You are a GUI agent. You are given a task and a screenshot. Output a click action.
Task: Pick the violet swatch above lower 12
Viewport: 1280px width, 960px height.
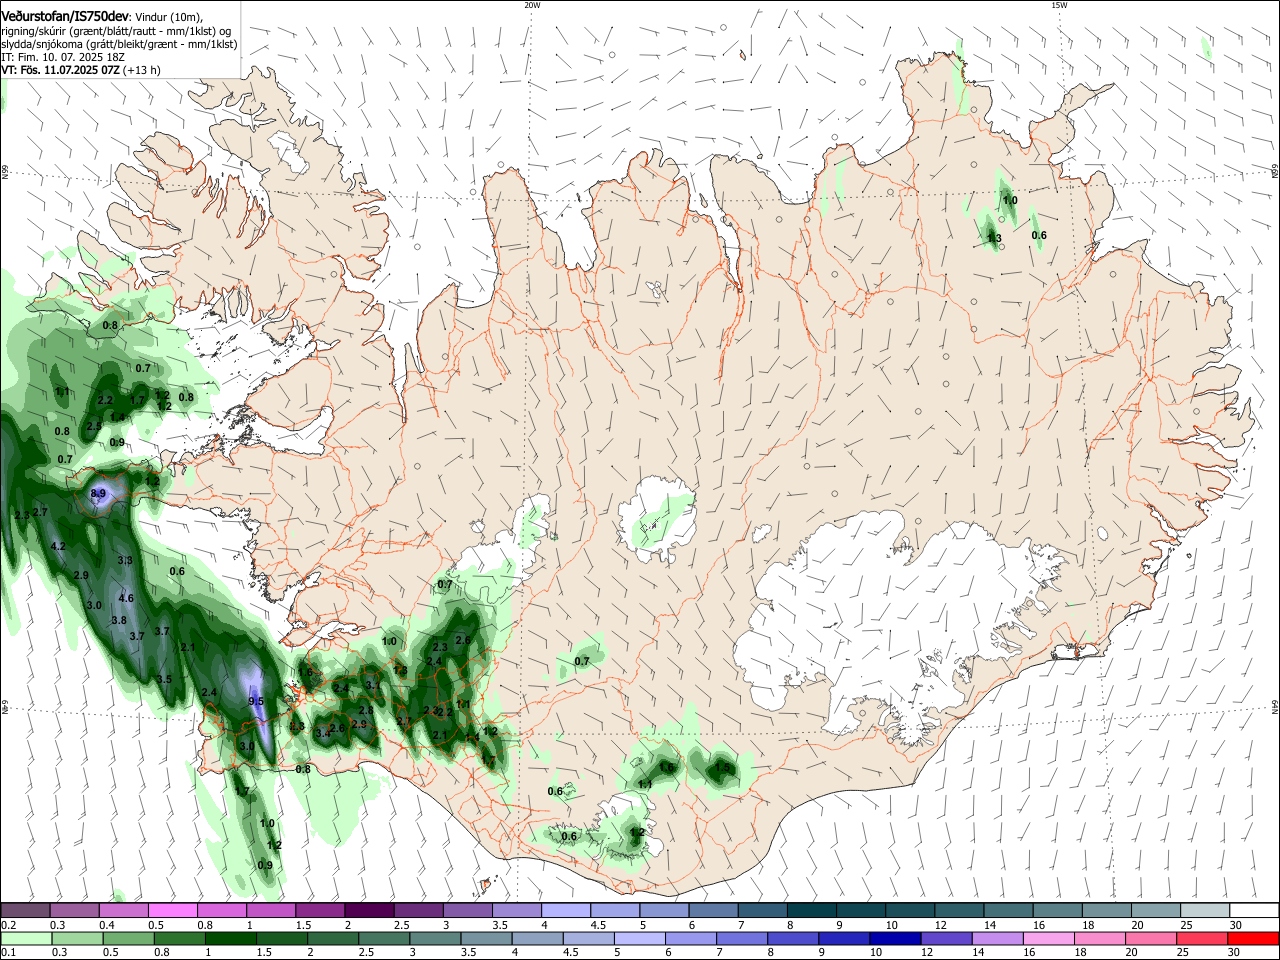[x=947, y=938]
